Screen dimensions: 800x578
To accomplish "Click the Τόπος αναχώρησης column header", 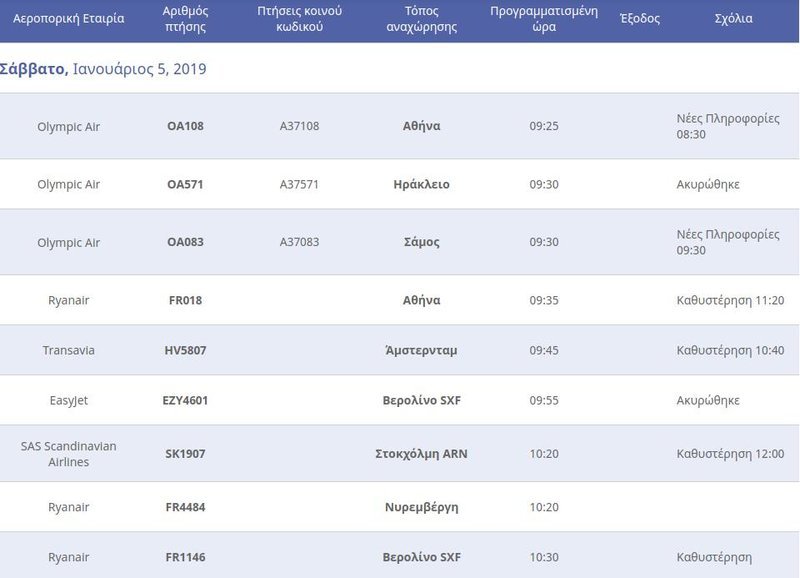I will tap(422, 19).
